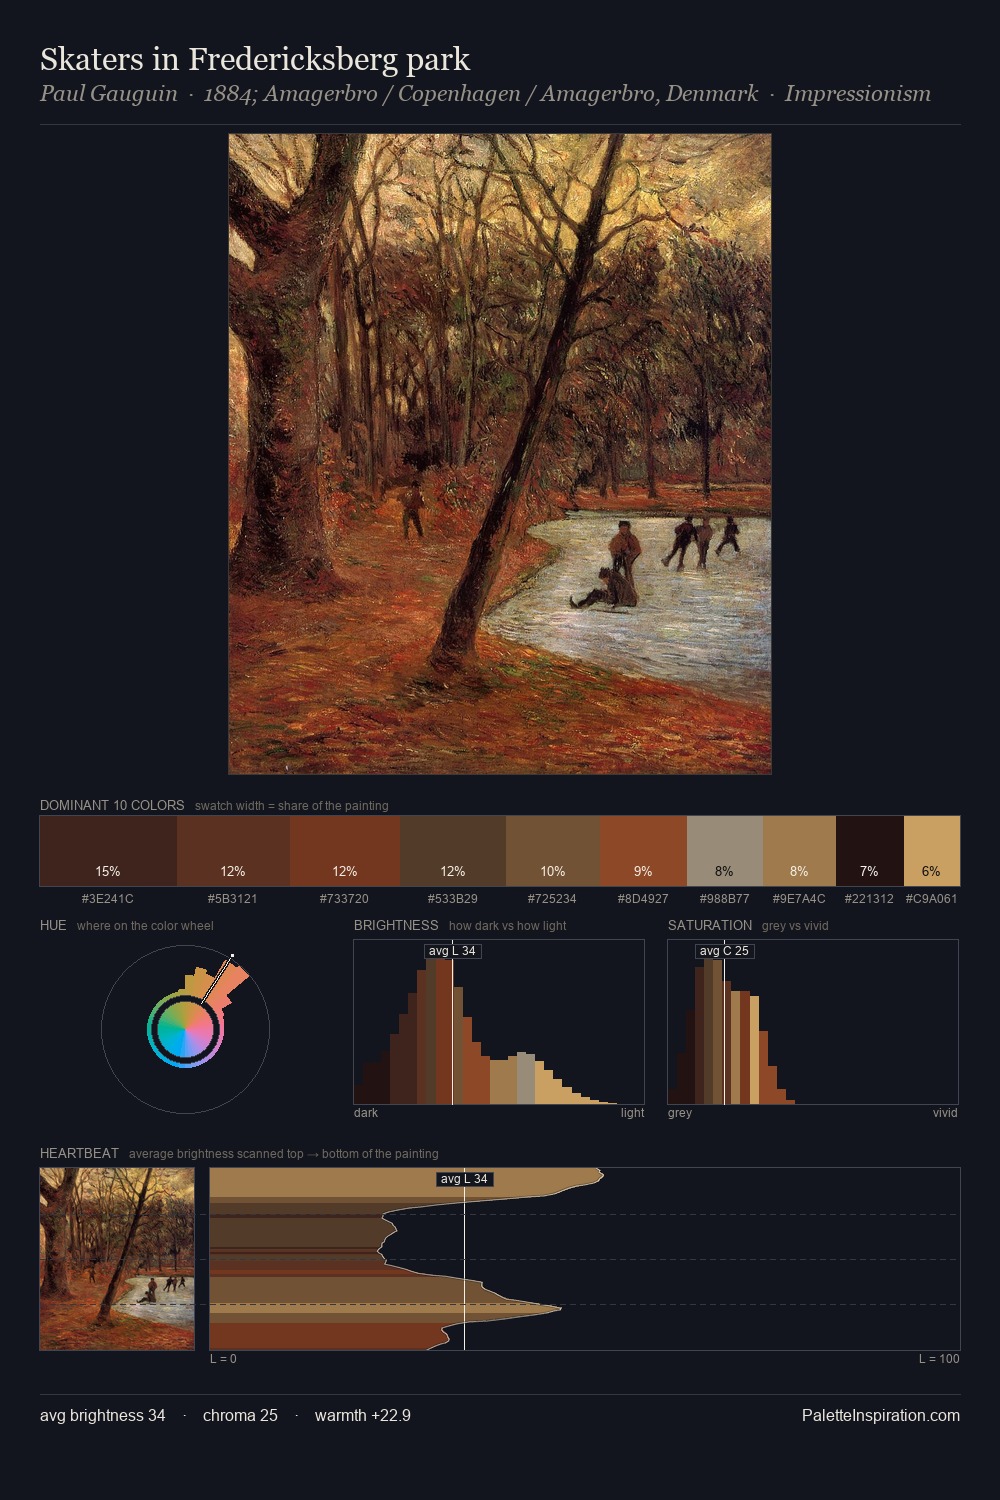Click the 'light' brightness axis label
This screenshot has height=1500, width=1000.
(x=632, y=1112)
